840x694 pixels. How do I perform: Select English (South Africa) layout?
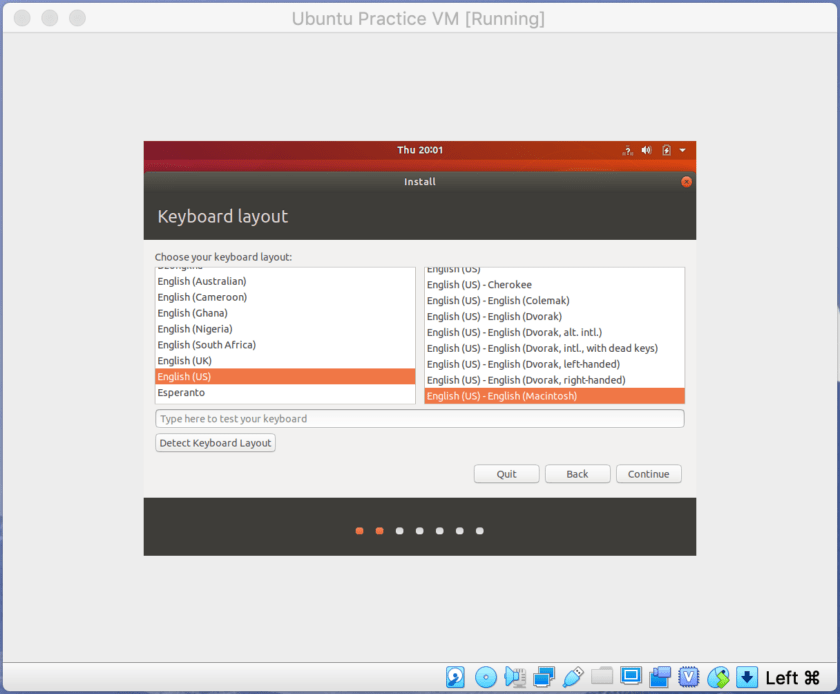285,345
